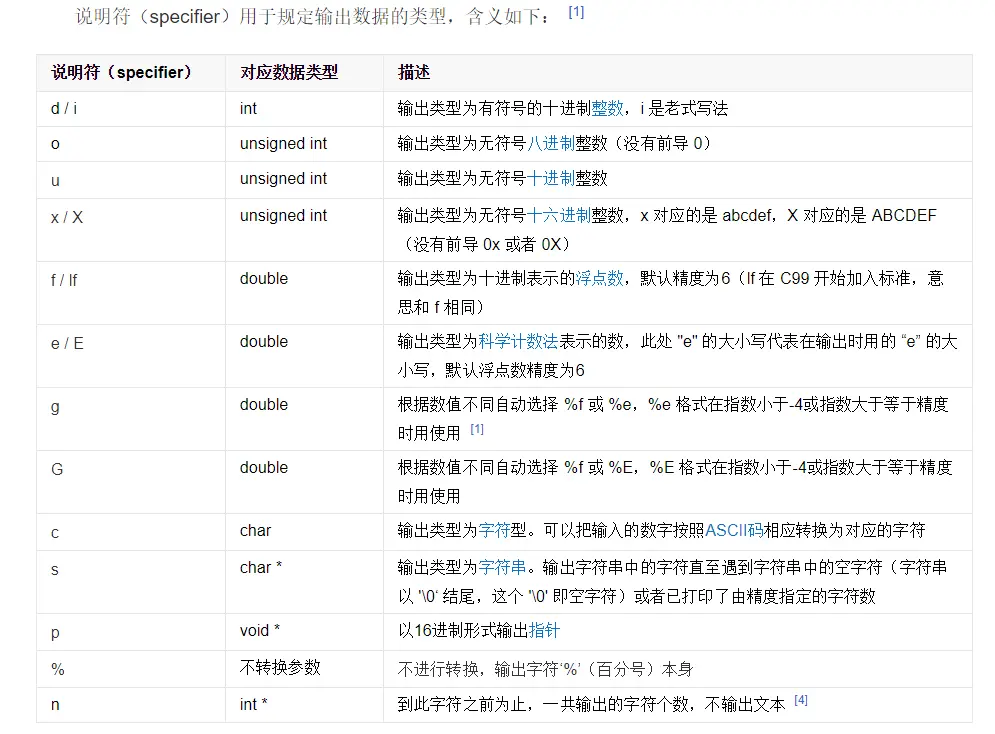
Task: Open the 字符串 link in s row
Action: pos(503,567)
